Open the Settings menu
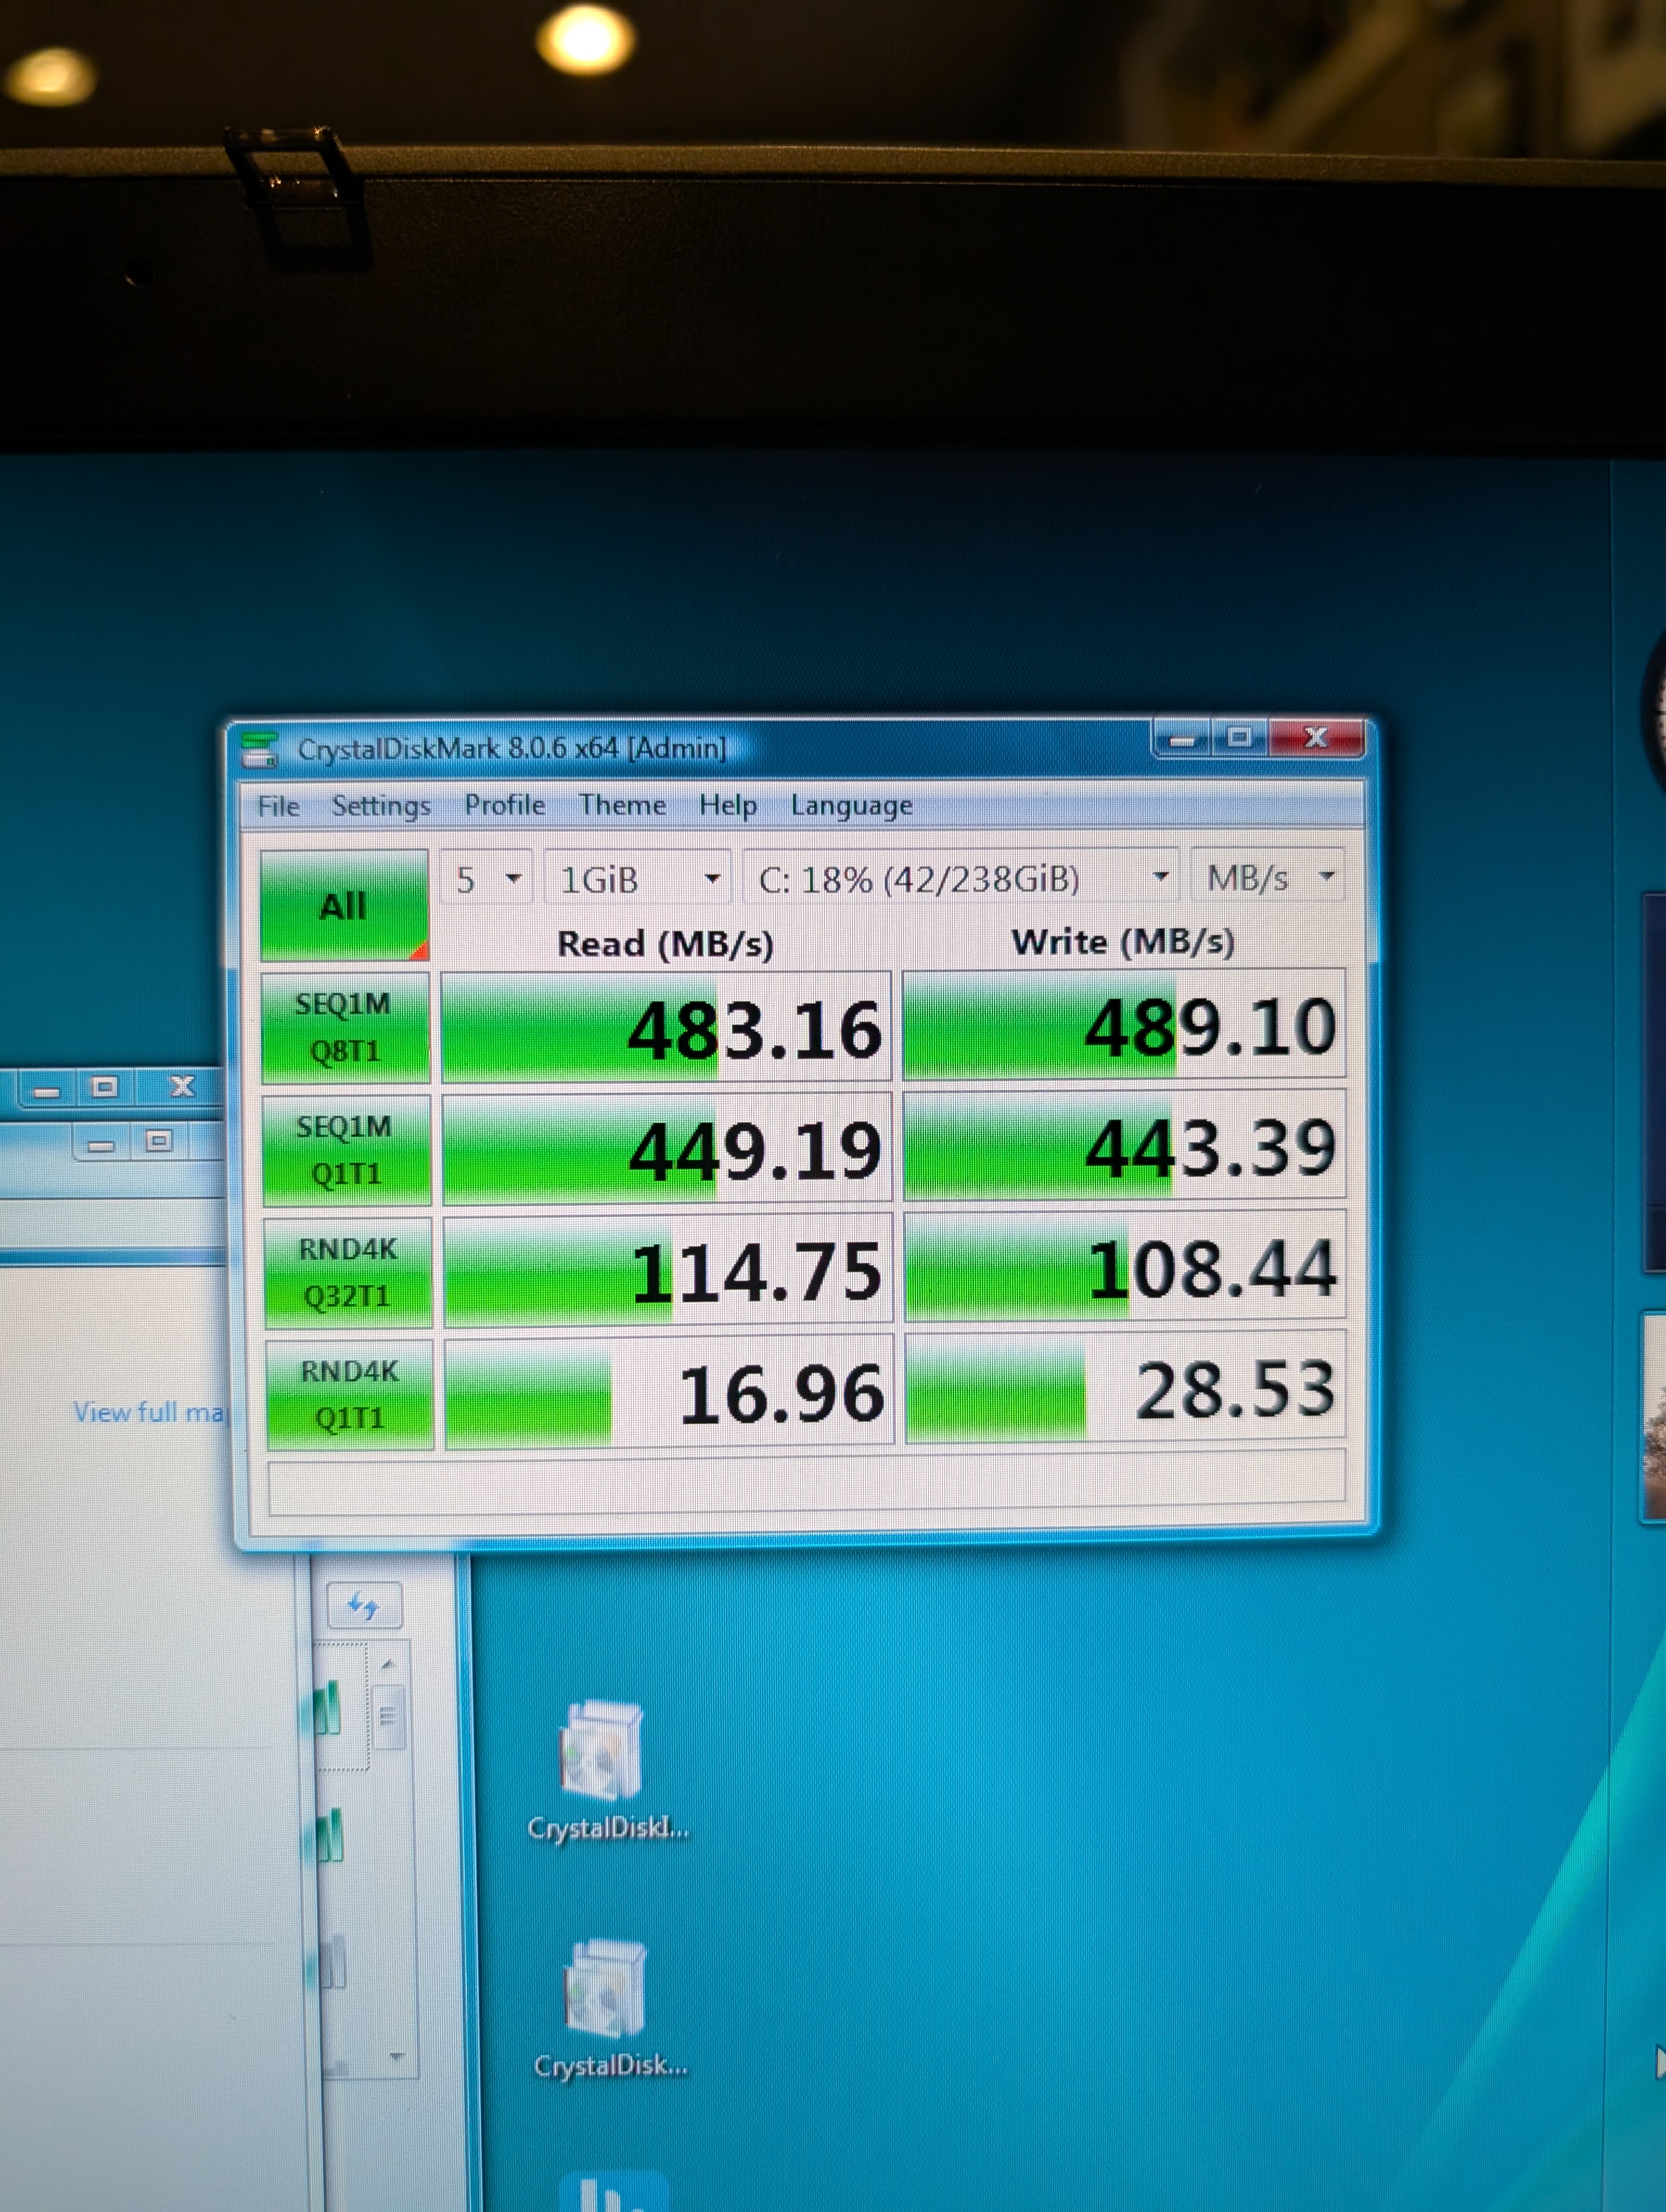Screen dimensions: 1666x2212 pyautogui.click(x=381, y=806)
